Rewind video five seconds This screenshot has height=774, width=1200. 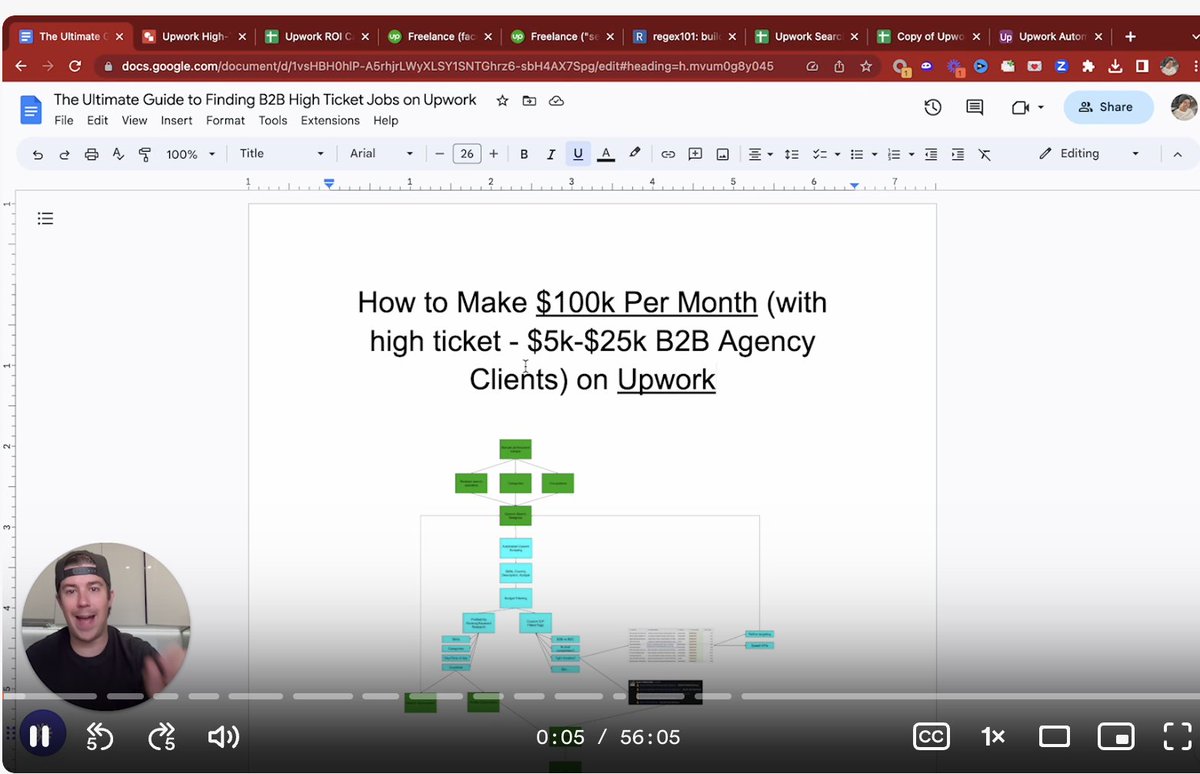99,737
